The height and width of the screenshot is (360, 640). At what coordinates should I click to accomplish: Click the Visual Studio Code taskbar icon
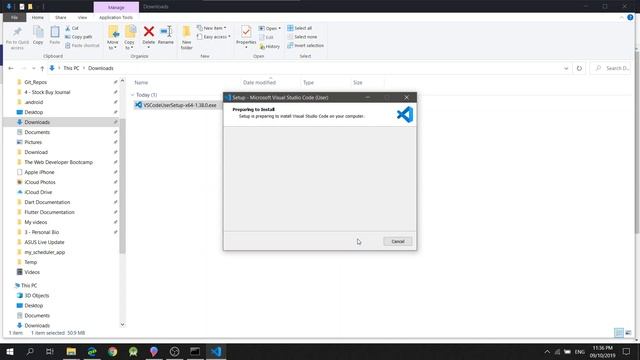click(216, 351)
